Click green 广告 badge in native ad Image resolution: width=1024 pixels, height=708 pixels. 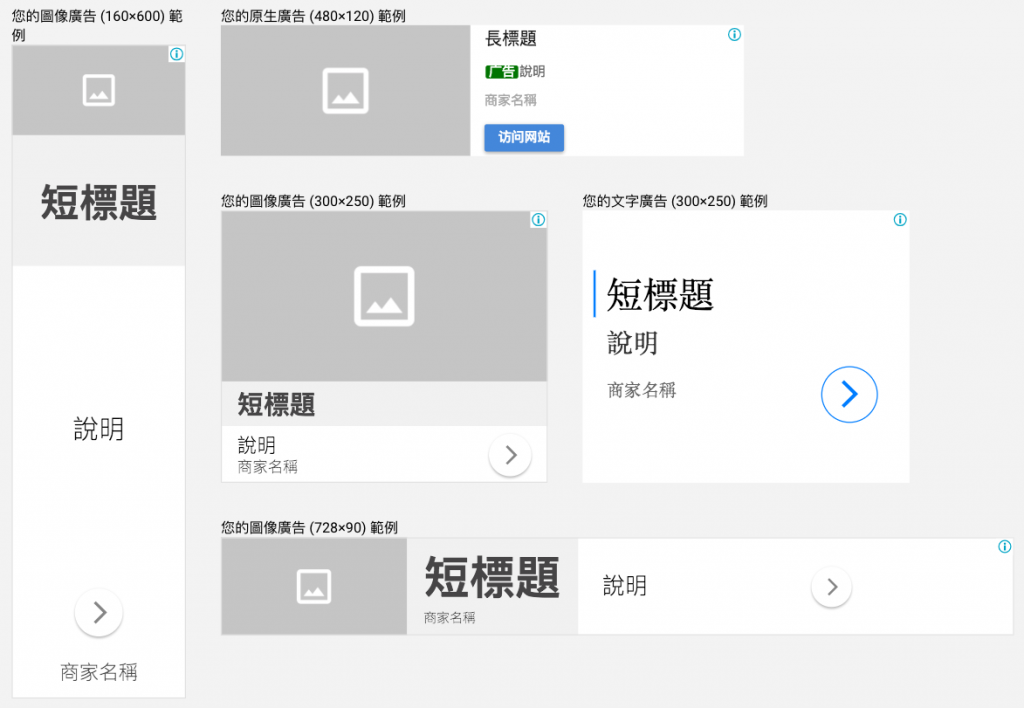[x=501, y=72]
